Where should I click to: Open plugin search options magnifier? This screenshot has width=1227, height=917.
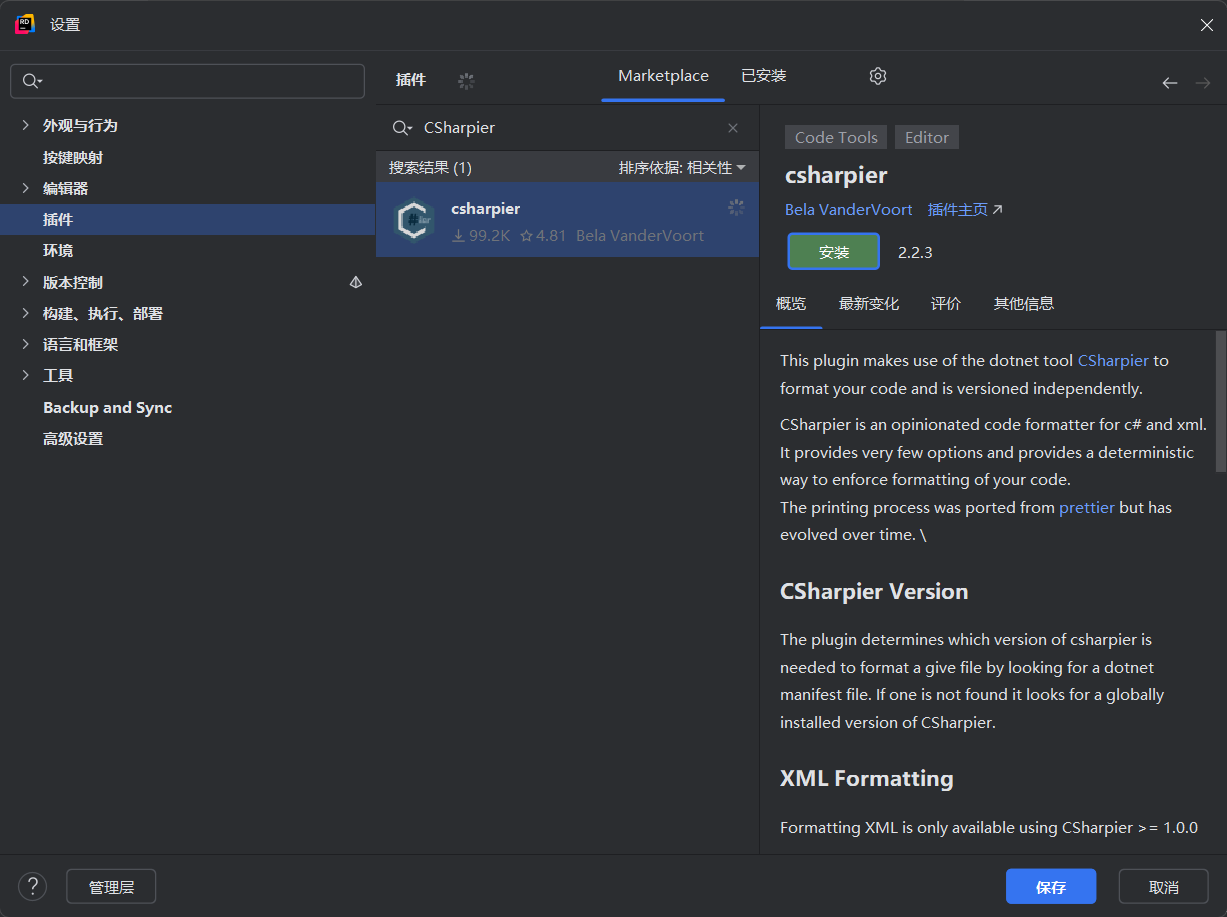click(x=402, y=128)
